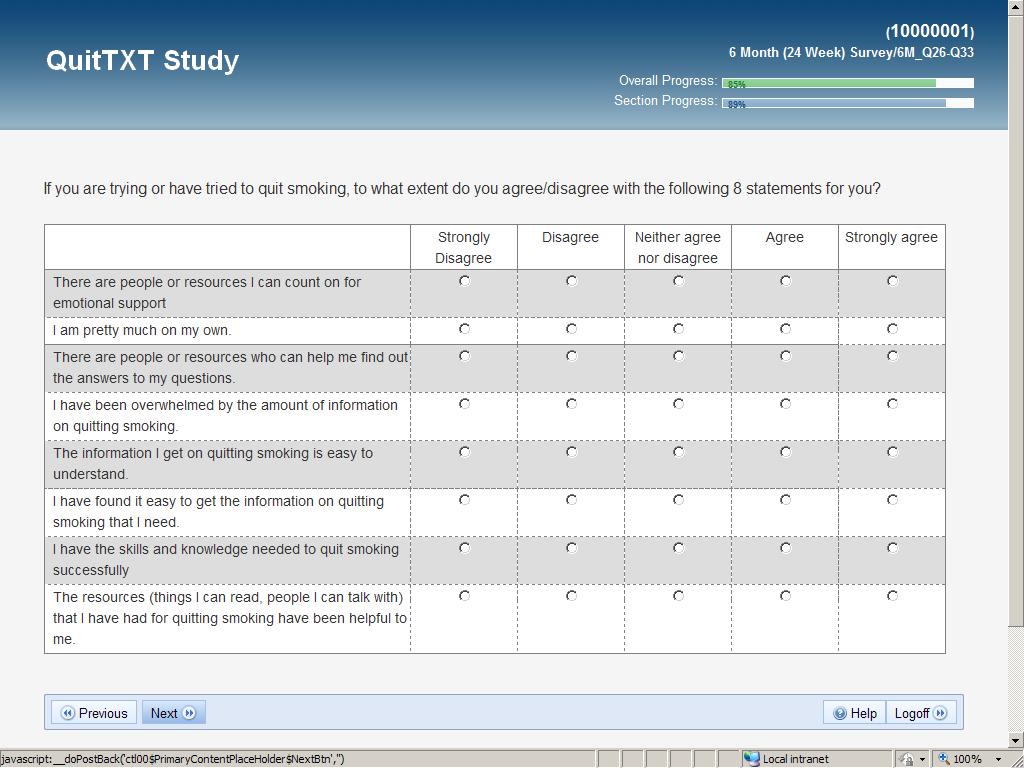Image resolution: width=1024 pixels, height=768 pixels.
Task: Choose Neither for 'pretty much on my own'
Action: click(x=679, y=328)
